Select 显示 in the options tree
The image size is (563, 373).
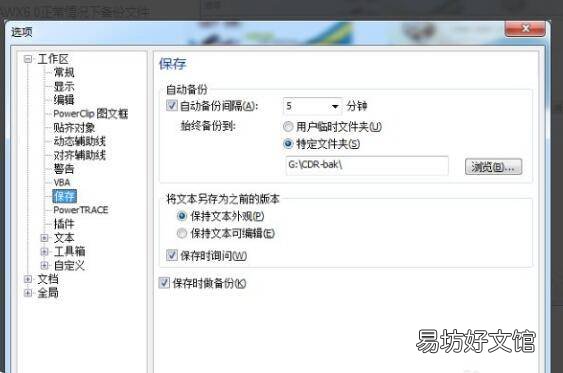coord(64,87)
